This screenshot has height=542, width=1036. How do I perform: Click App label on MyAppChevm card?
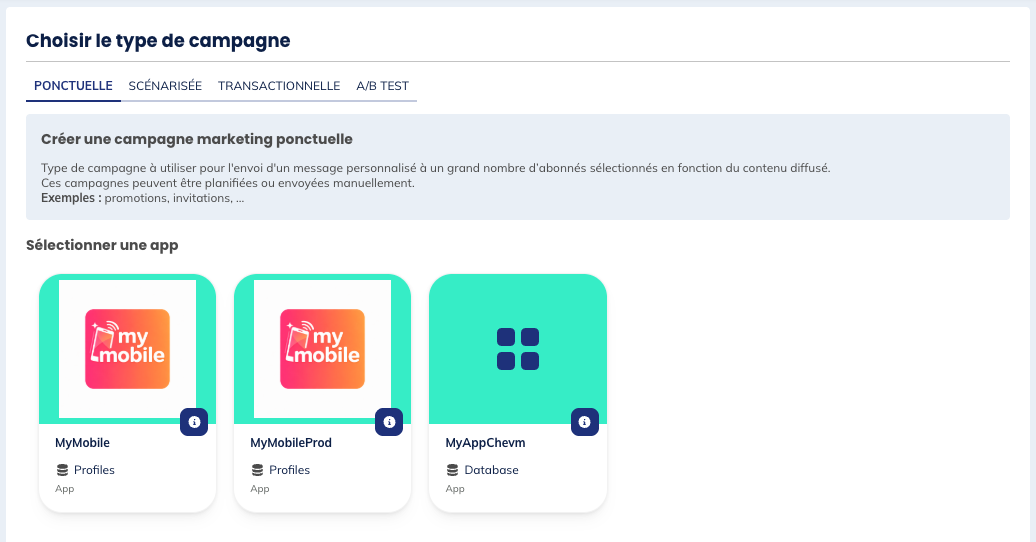point(455,489)
